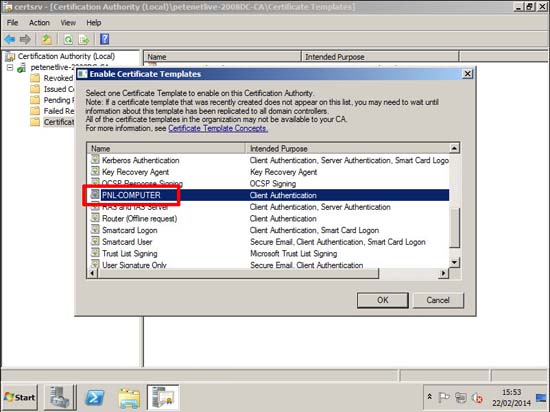Viewport: 550px width, 412px height.
Task: Select the Certificate Templates folder
Action: click(59, 122)
